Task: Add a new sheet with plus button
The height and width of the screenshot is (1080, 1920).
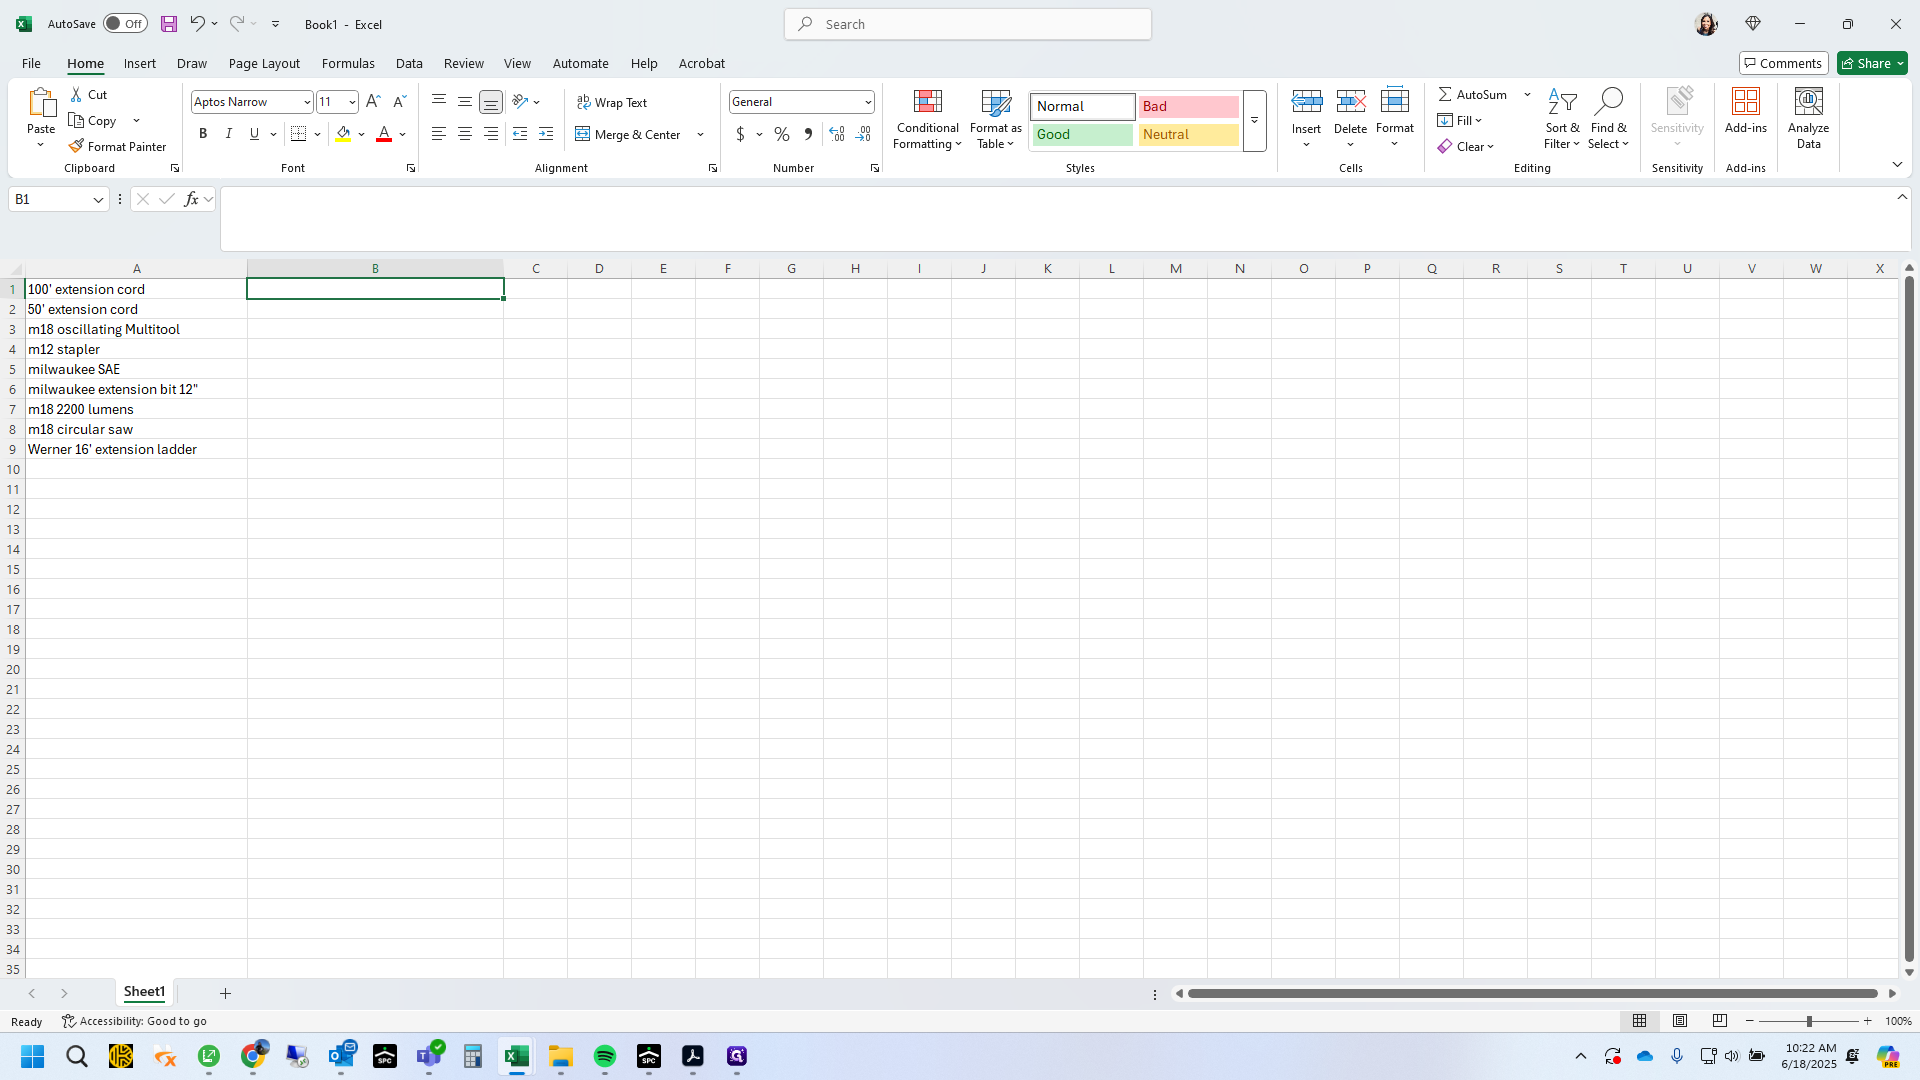Action: click(x=225, y=993)
